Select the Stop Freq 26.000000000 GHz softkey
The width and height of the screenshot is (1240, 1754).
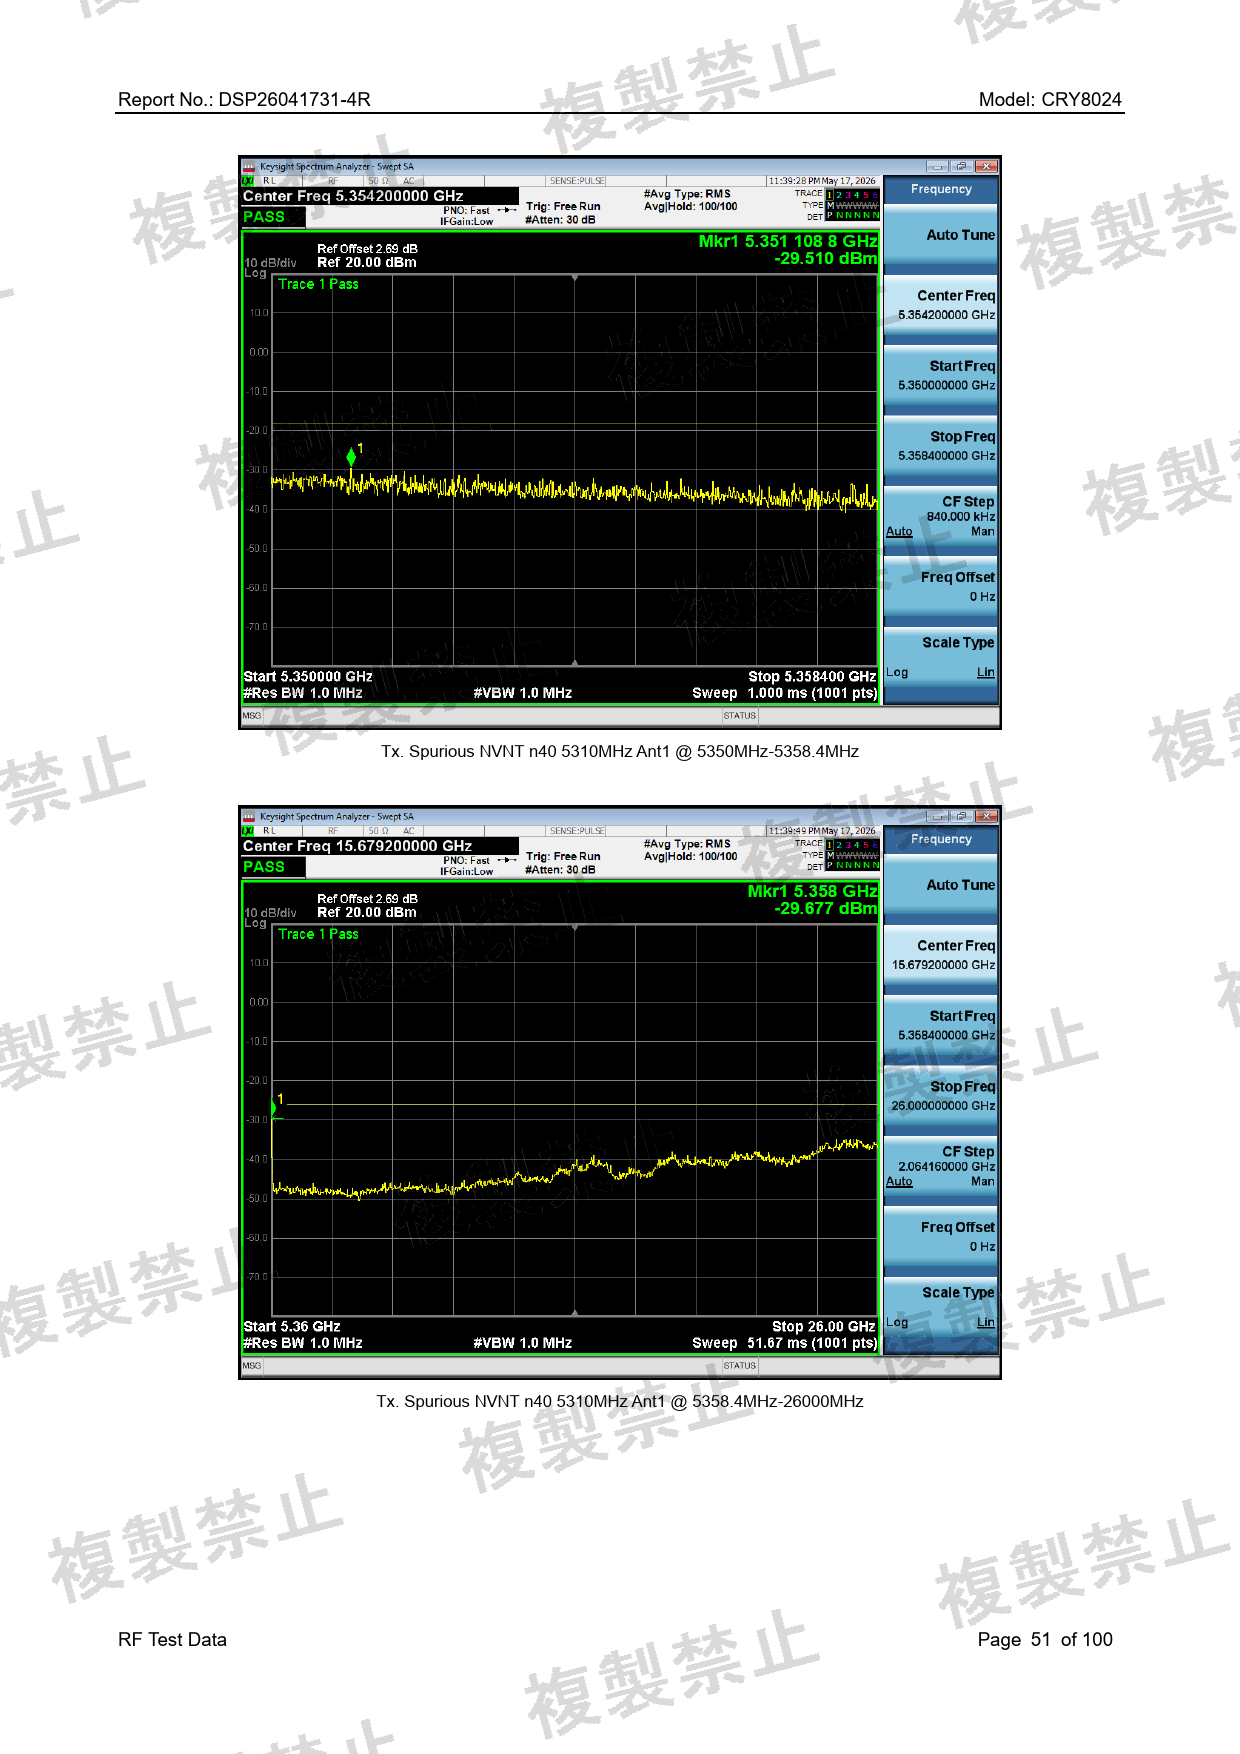941,1095
